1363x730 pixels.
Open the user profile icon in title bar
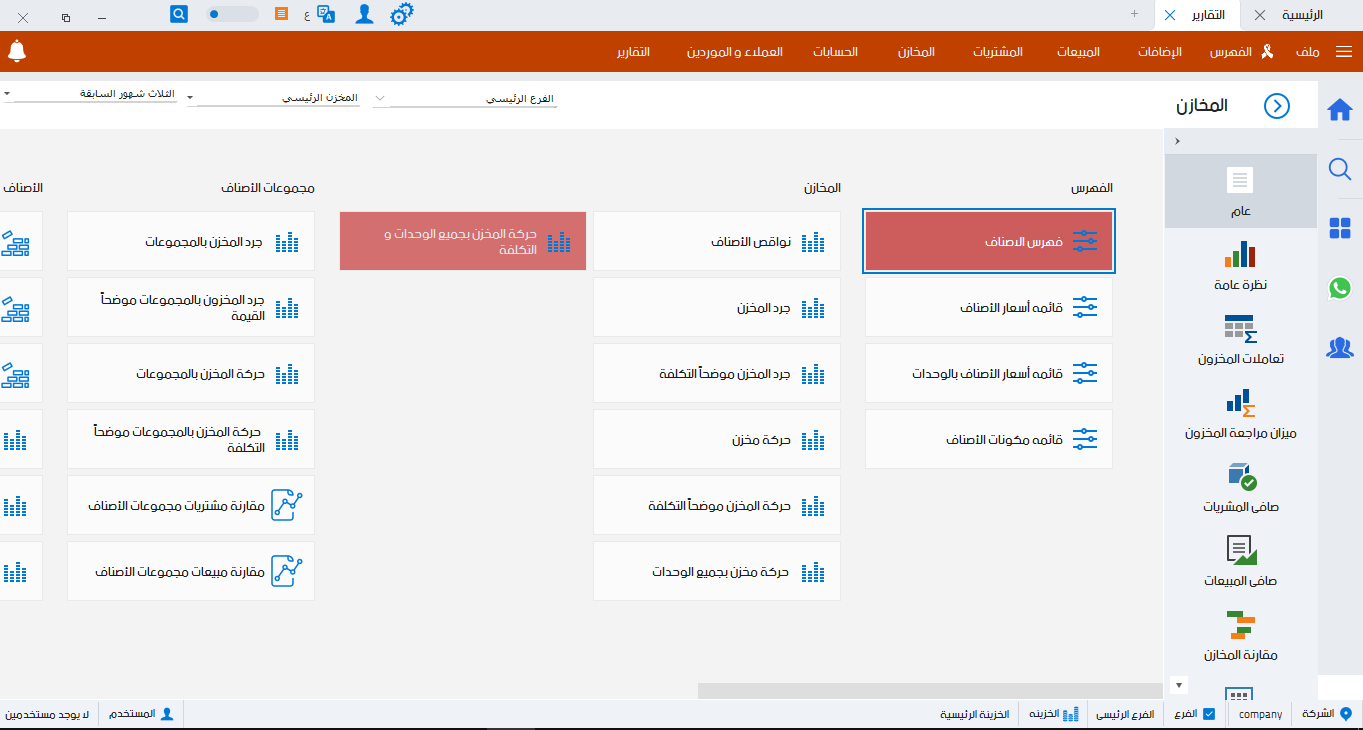click(365, 14)
